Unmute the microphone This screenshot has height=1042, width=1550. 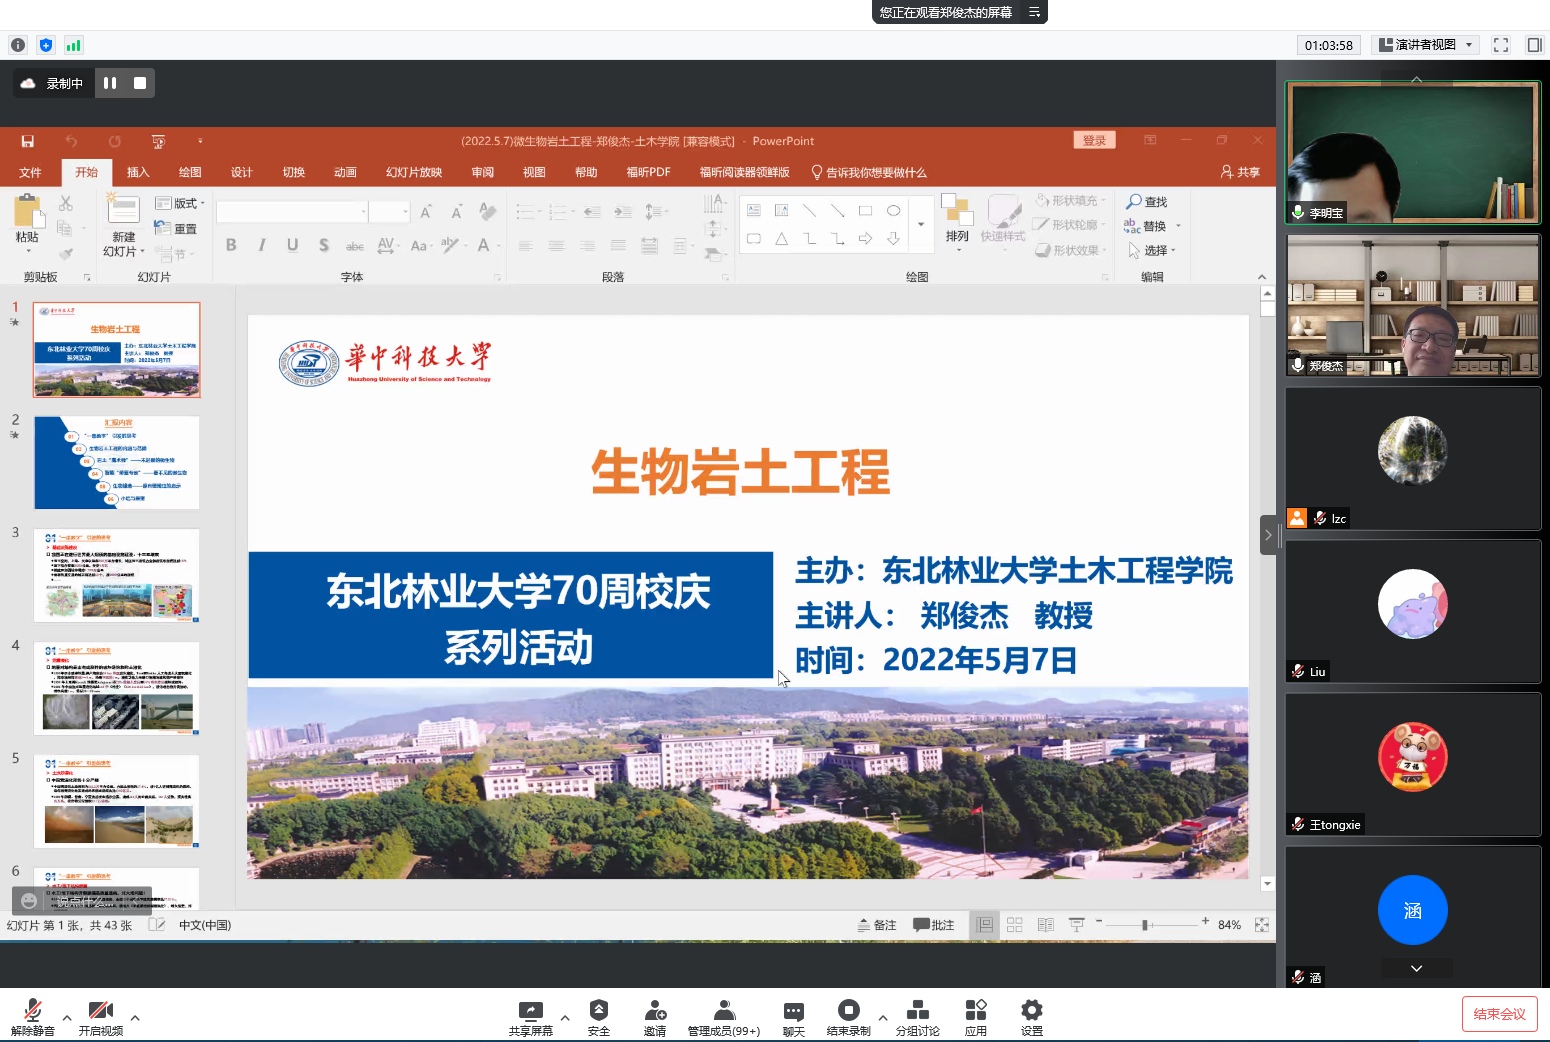pyautogui.click(x=32, y=1011)
